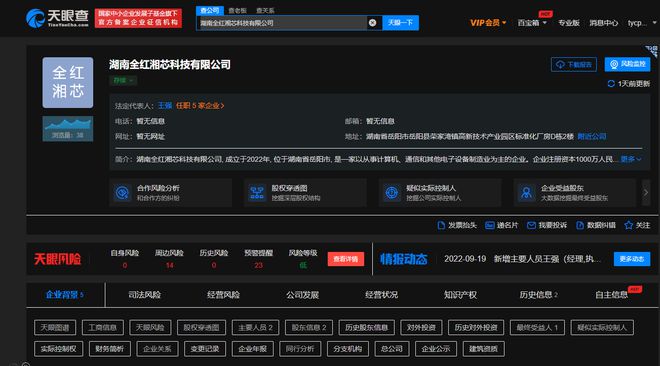Open the 百宝箱 dropdown menu

pos(532,23)
